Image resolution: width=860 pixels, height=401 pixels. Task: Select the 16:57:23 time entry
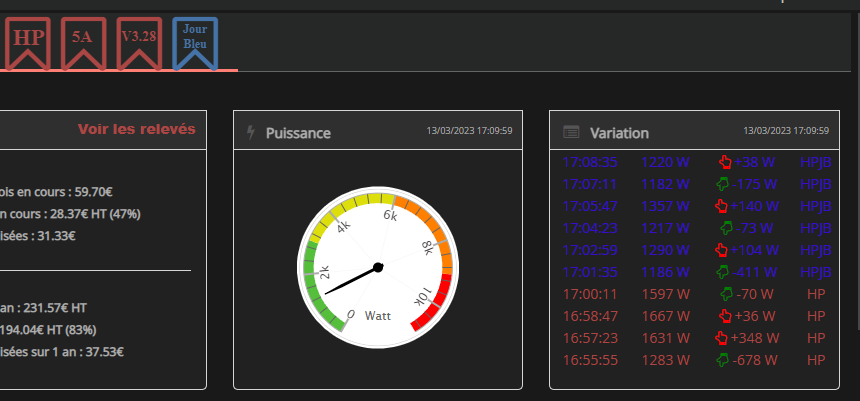[590, 338]
